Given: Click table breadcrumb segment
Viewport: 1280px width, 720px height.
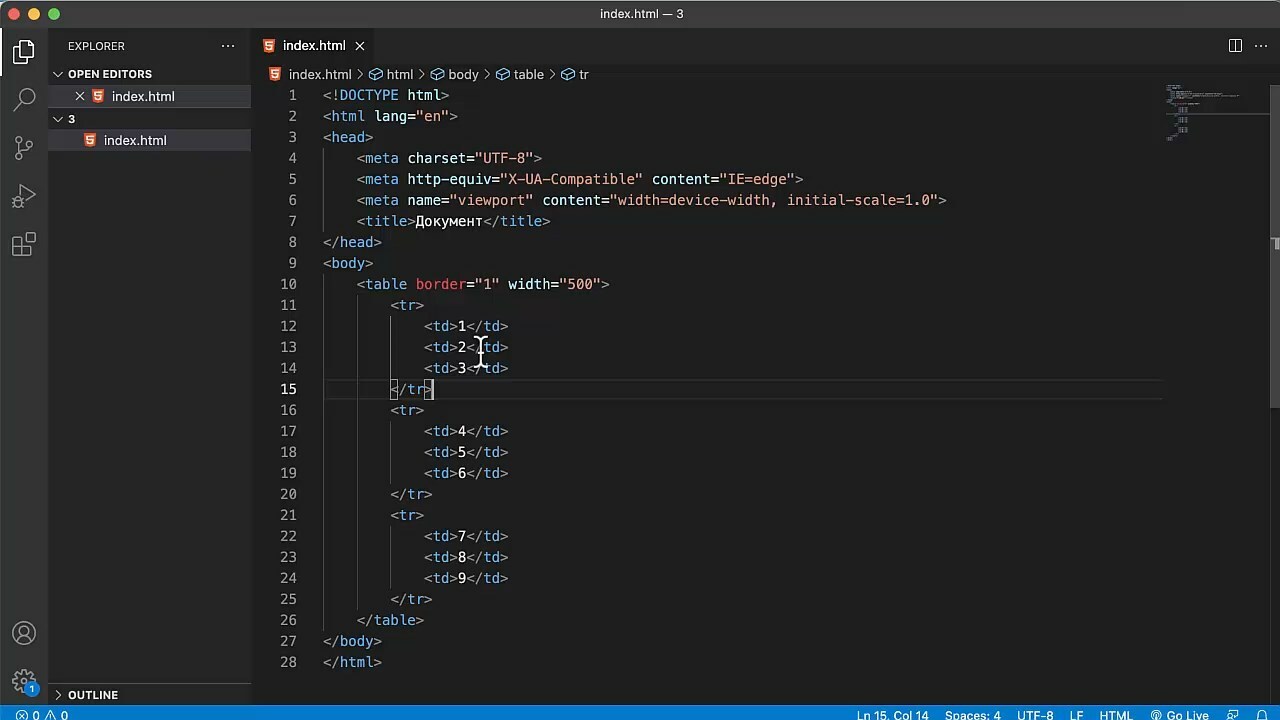Looking at the screenshot, I should 528,75.
